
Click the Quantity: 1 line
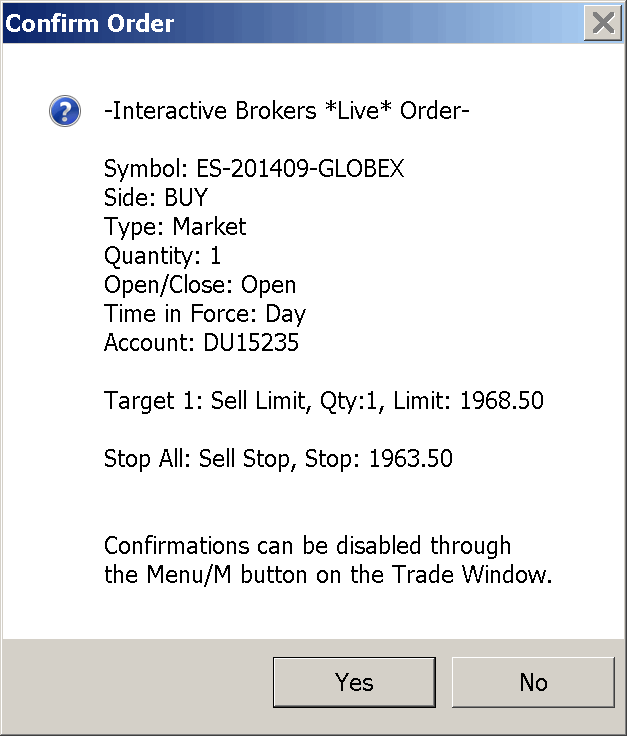[x=162, y=256]
